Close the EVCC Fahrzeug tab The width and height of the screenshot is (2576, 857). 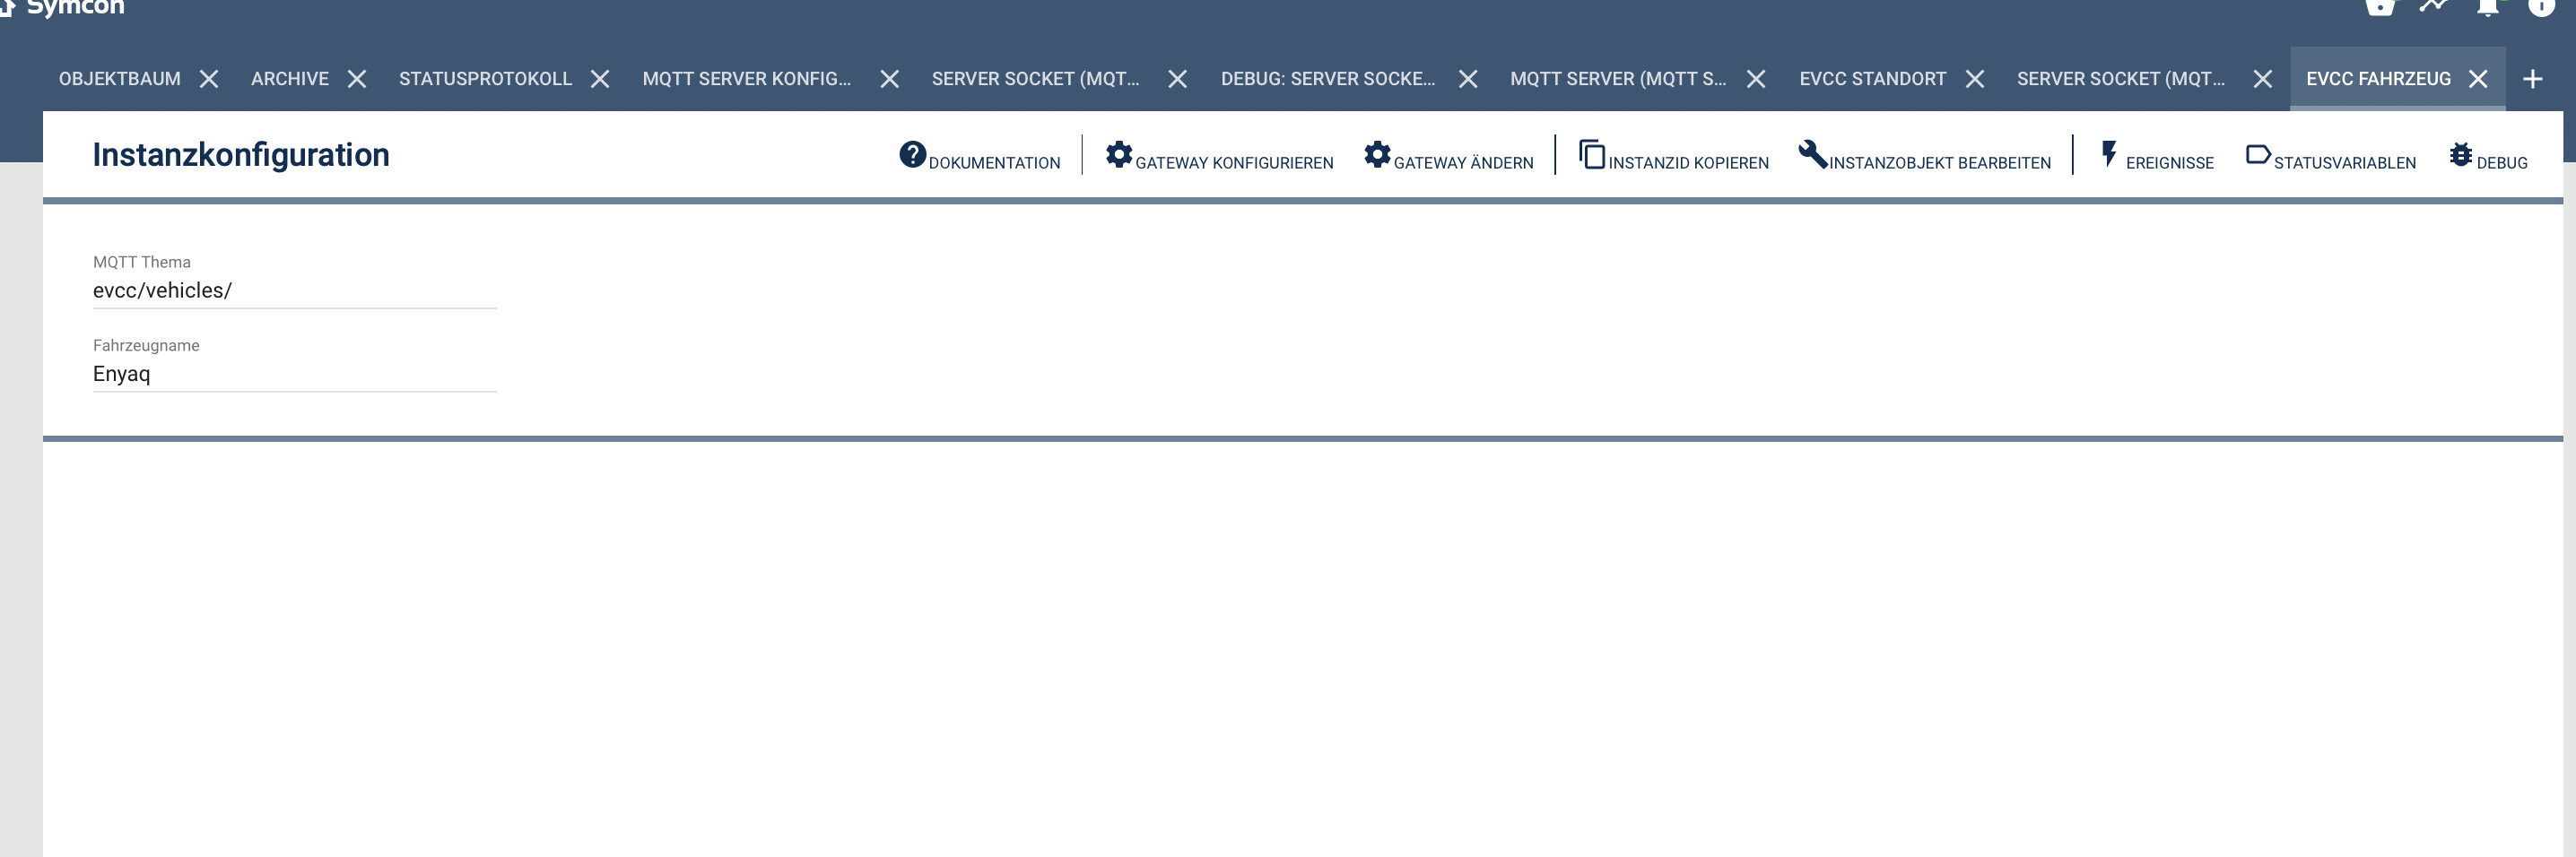[x=2478, y=79]
